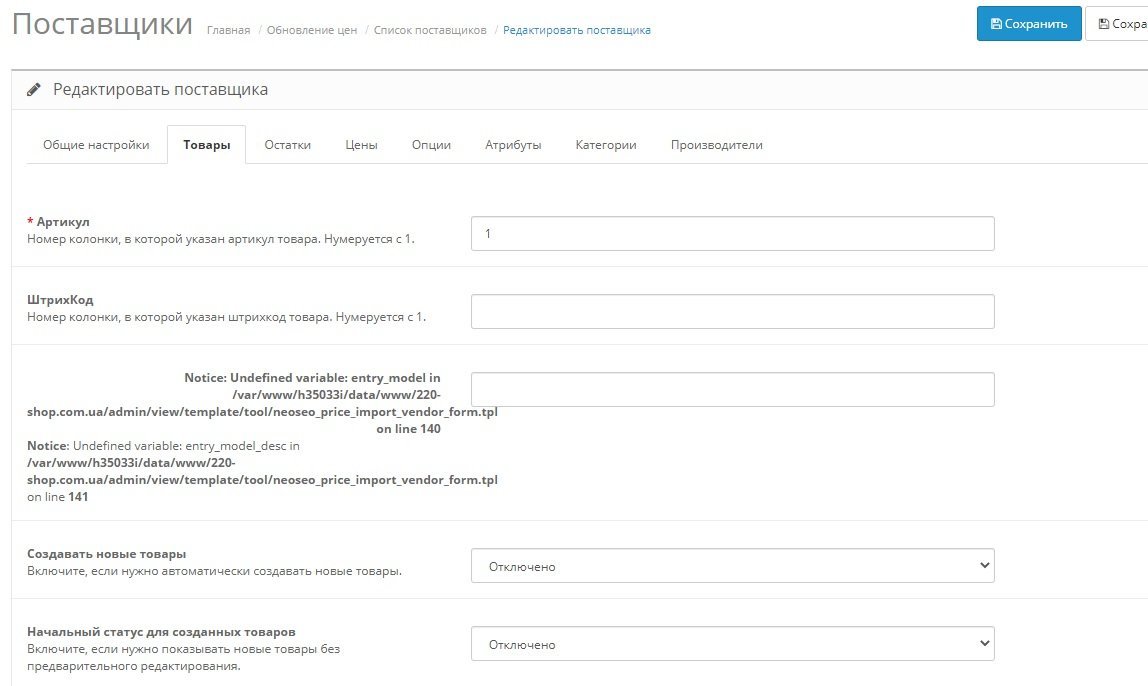Click the pencil icon beside Редактировать поставщика
The height and width of the screenshot is (686, 1148).
point(34,89)
